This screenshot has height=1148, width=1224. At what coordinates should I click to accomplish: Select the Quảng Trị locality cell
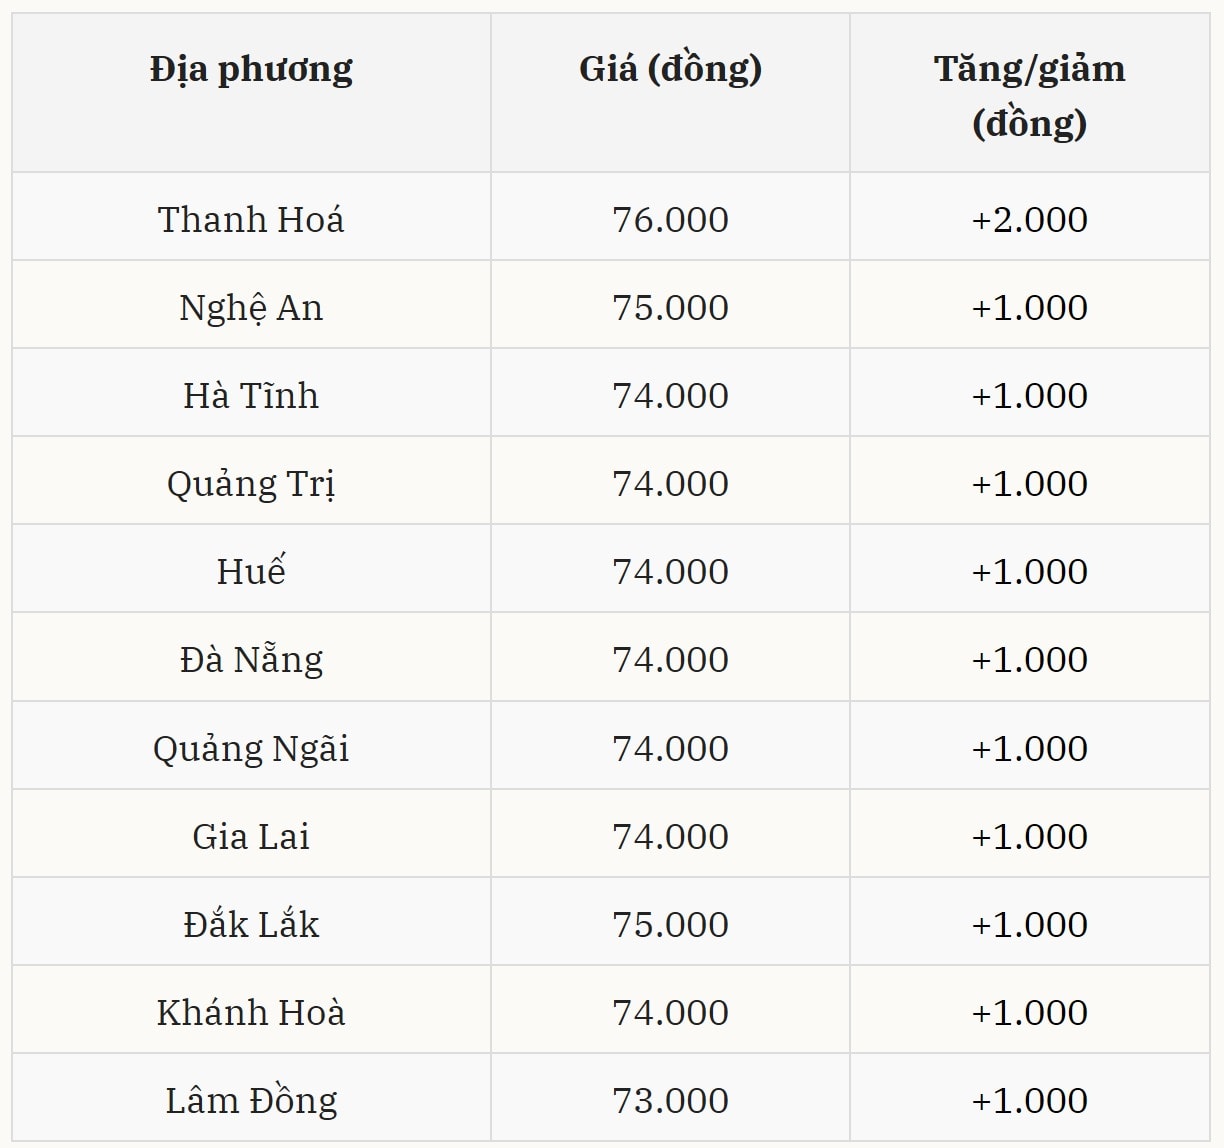[251, 483]
